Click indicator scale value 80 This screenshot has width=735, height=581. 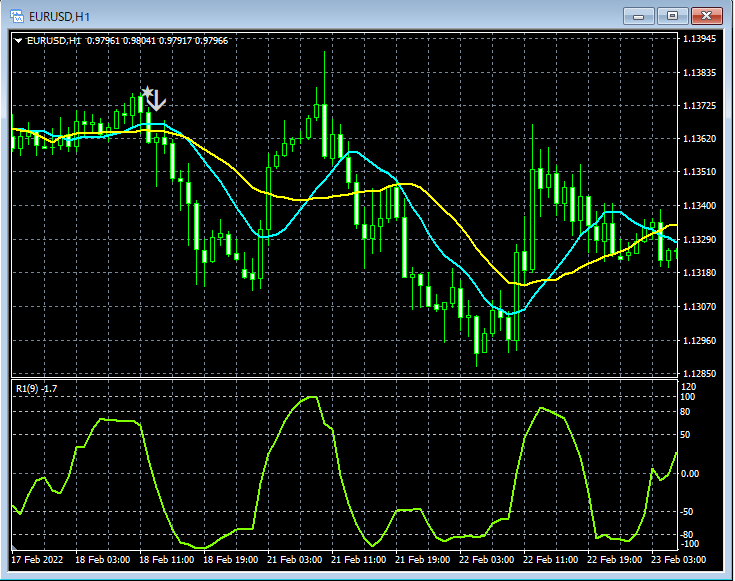click(685, 412)
